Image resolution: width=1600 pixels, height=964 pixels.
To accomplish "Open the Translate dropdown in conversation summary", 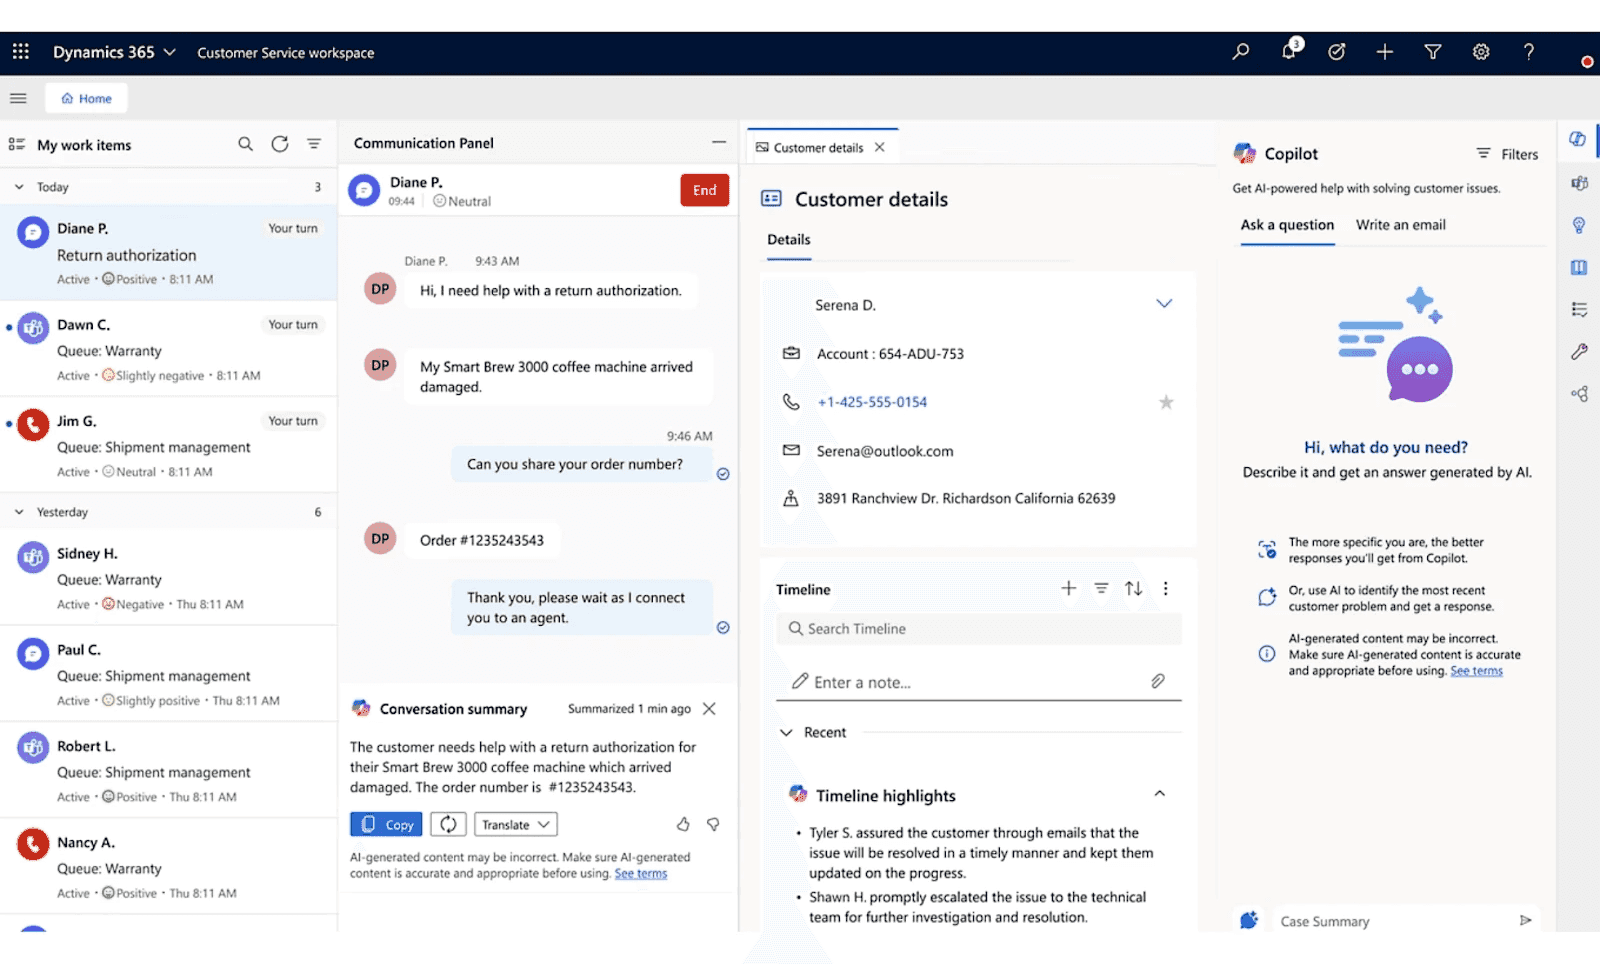I will 514,824.
